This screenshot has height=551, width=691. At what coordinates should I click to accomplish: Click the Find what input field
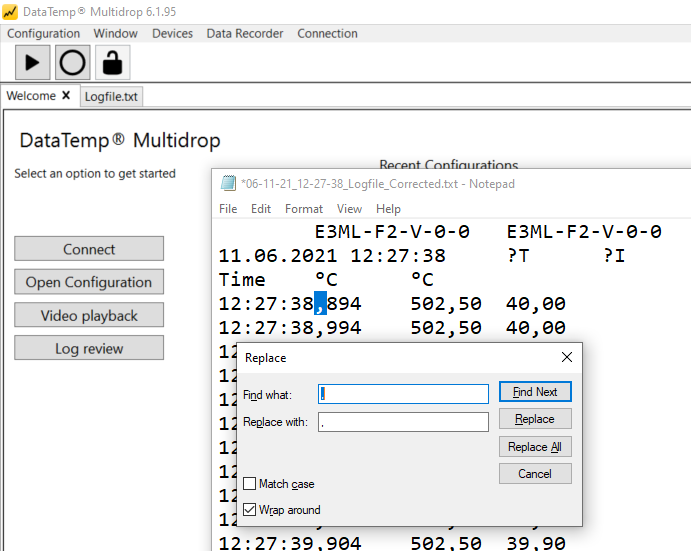(x=403, y=394)
